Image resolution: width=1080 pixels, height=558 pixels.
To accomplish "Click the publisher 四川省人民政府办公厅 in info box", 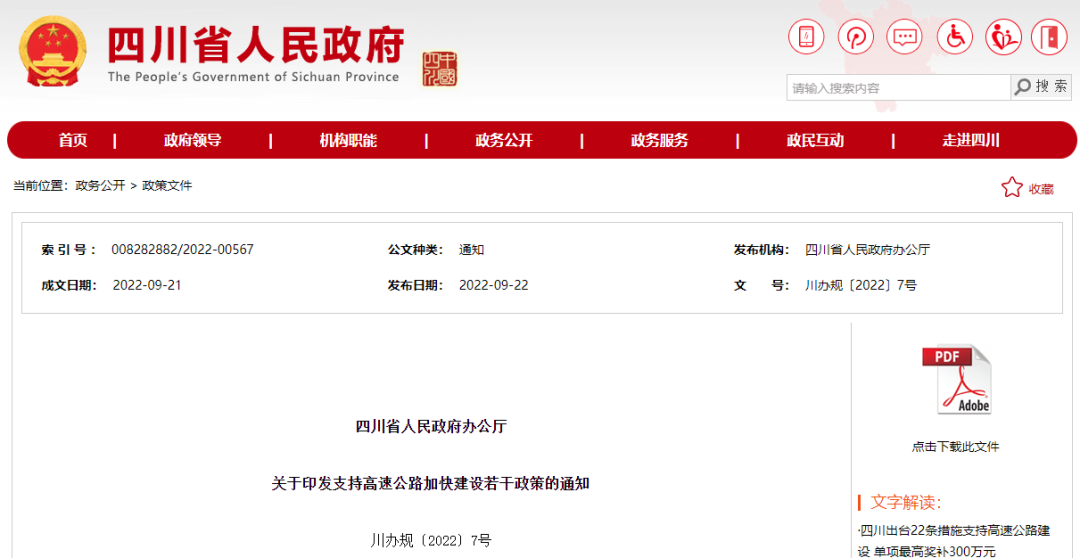I will [x=868, y=249].
